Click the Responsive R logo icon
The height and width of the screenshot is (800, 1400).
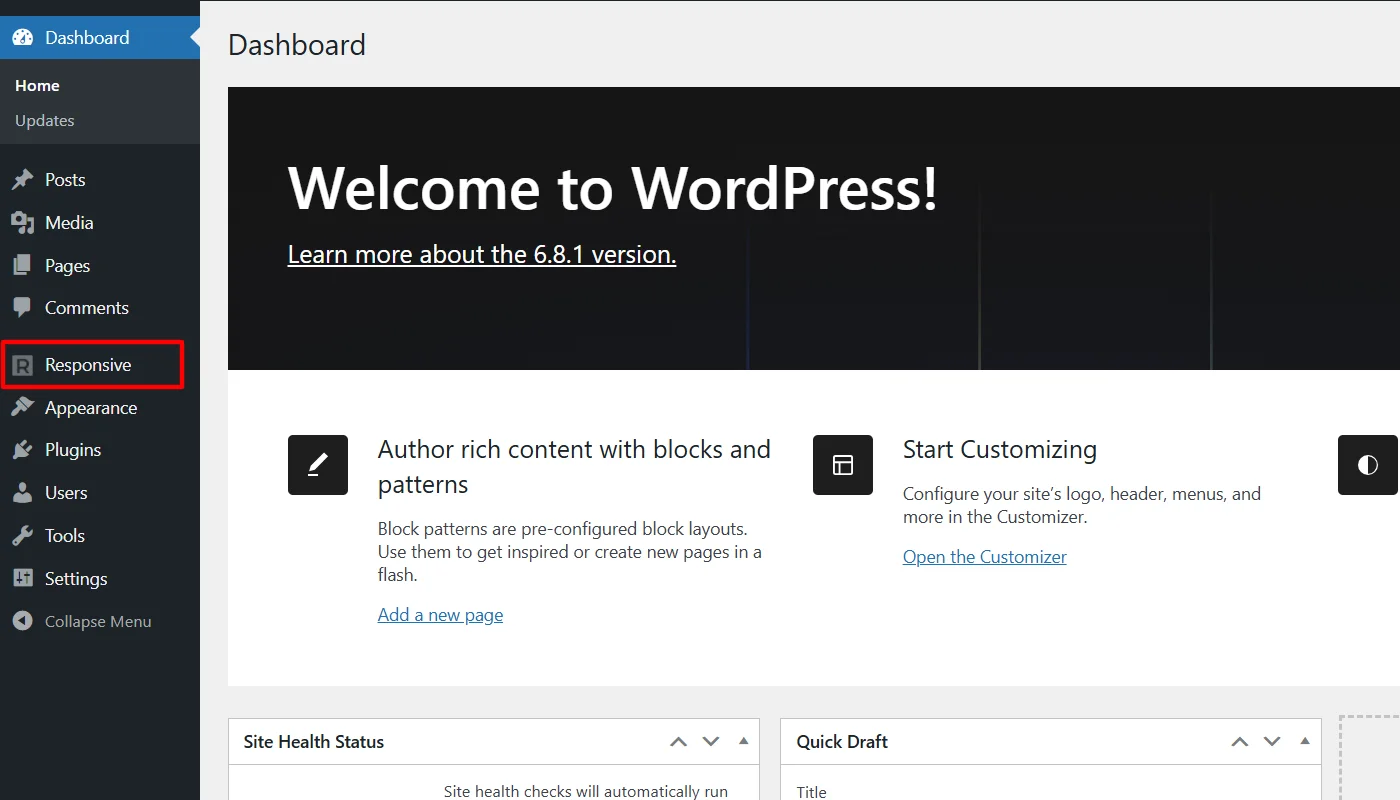click(x=22, y=365)
